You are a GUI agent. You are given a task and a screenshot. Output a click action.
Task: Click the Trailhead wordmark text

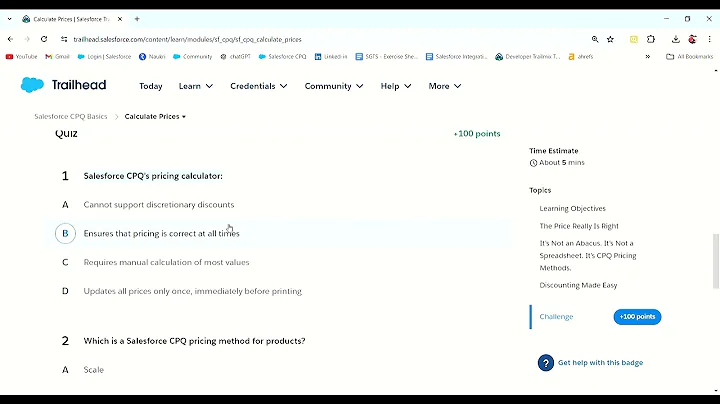79,85
